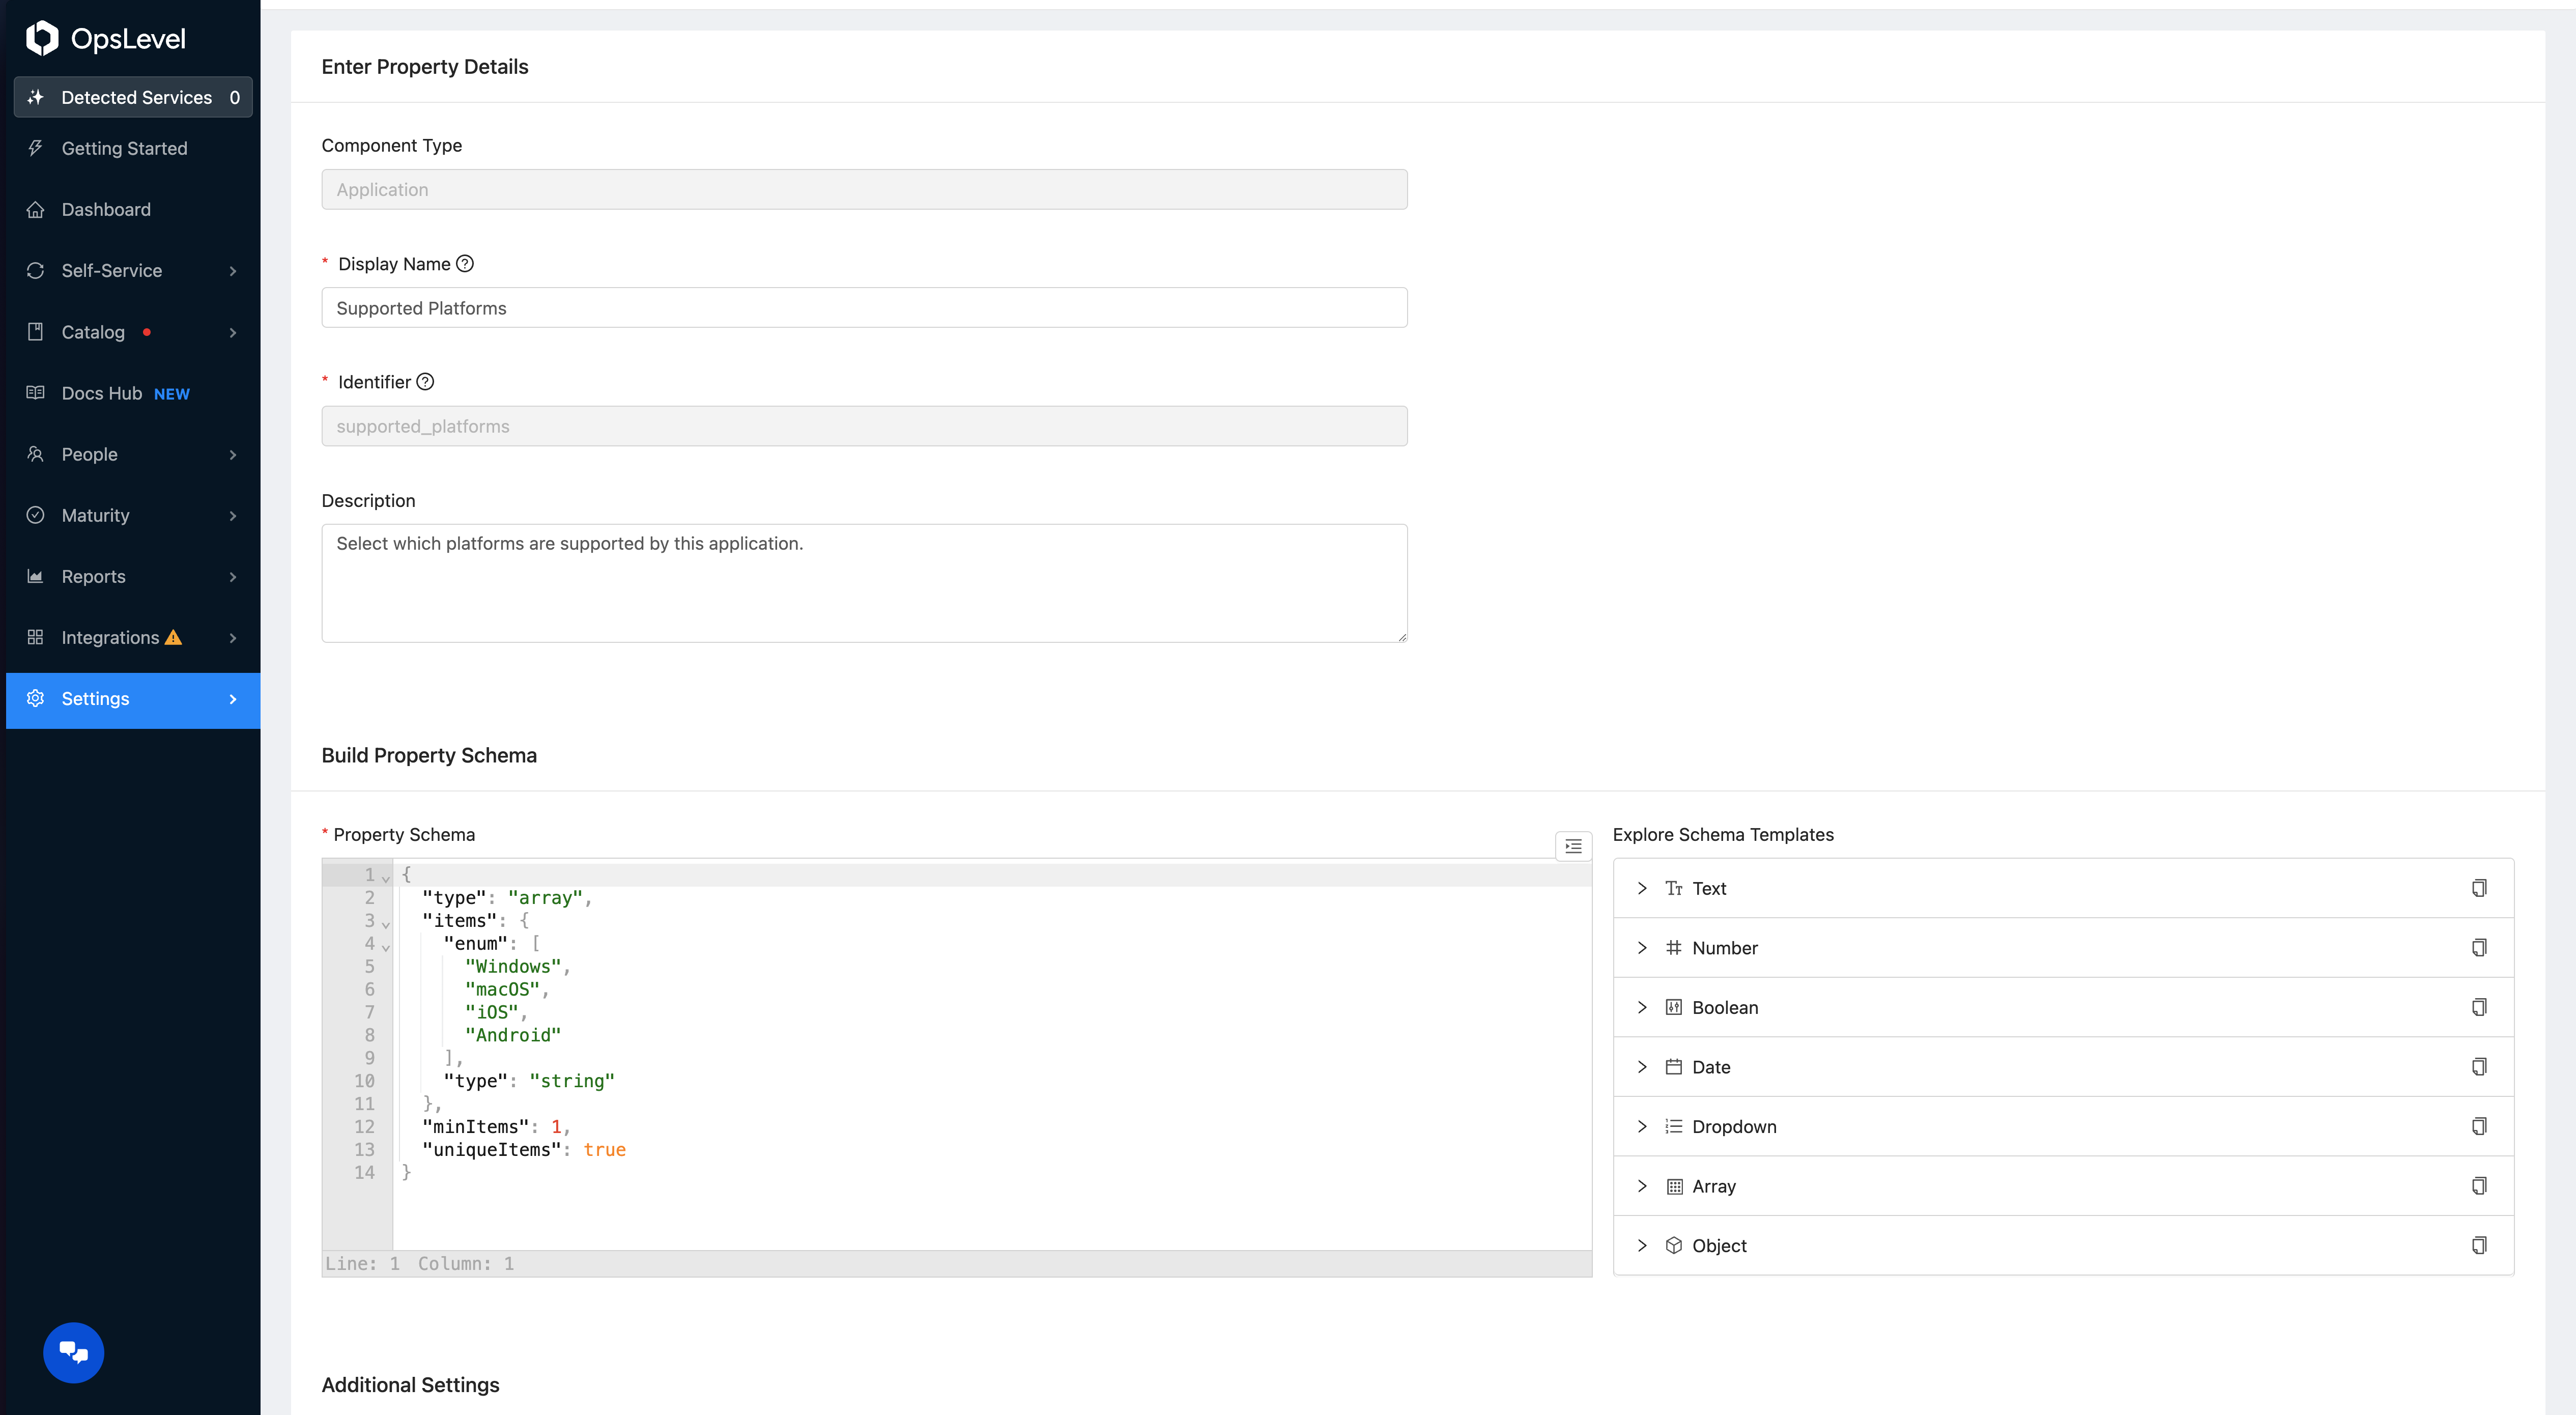Click the "Android" enum value

coord(513,1035)
